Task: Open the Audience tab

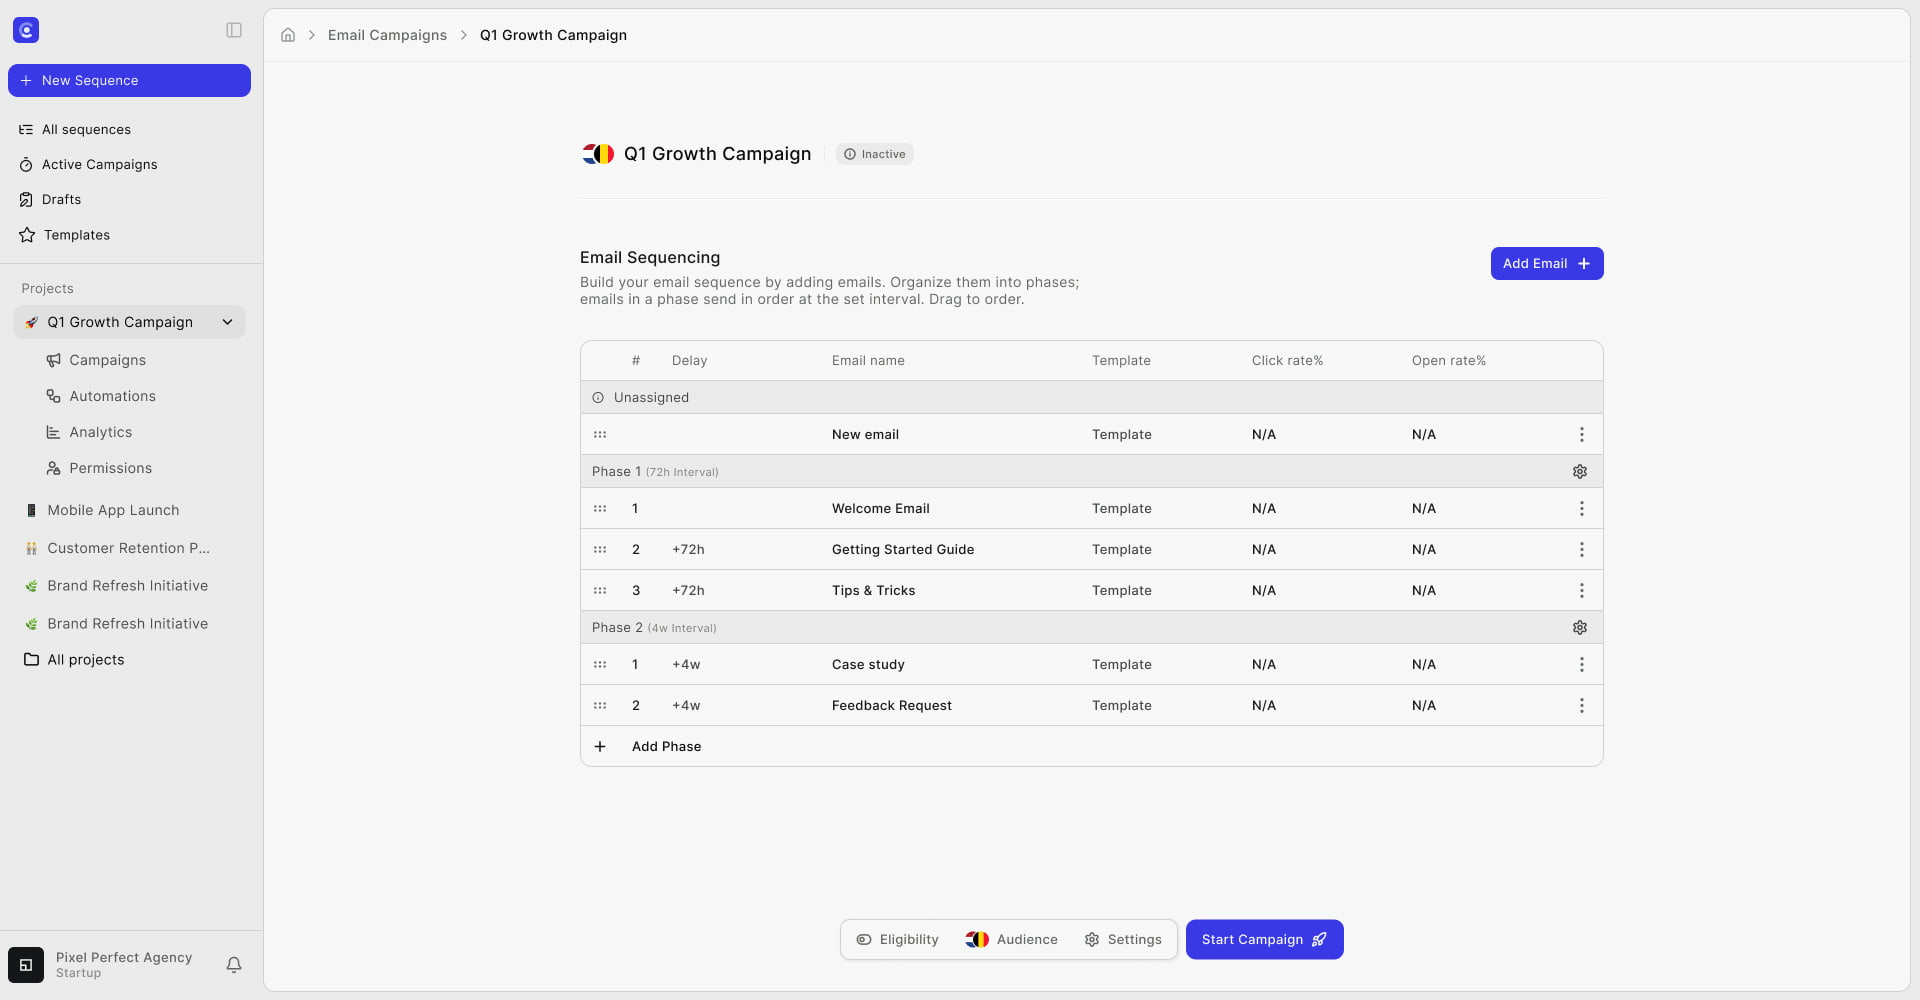Action: [x=1011, y=940]
